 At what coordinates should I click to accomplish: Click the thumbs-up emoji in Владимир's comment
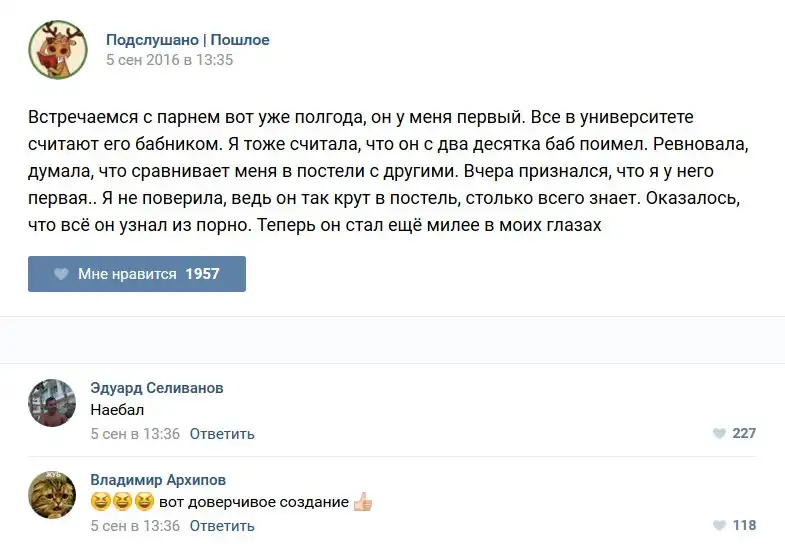tap(363, 502)
